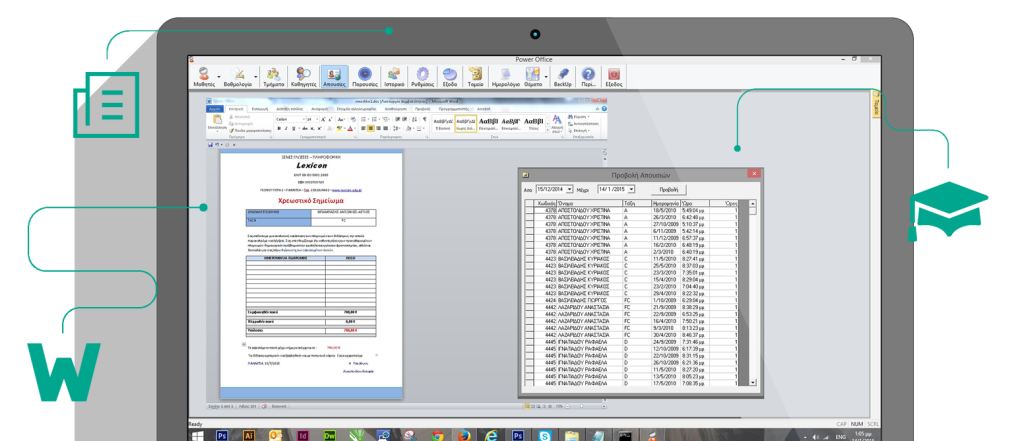Click the Word Paste clipboard icon

[x=217, y=119]
